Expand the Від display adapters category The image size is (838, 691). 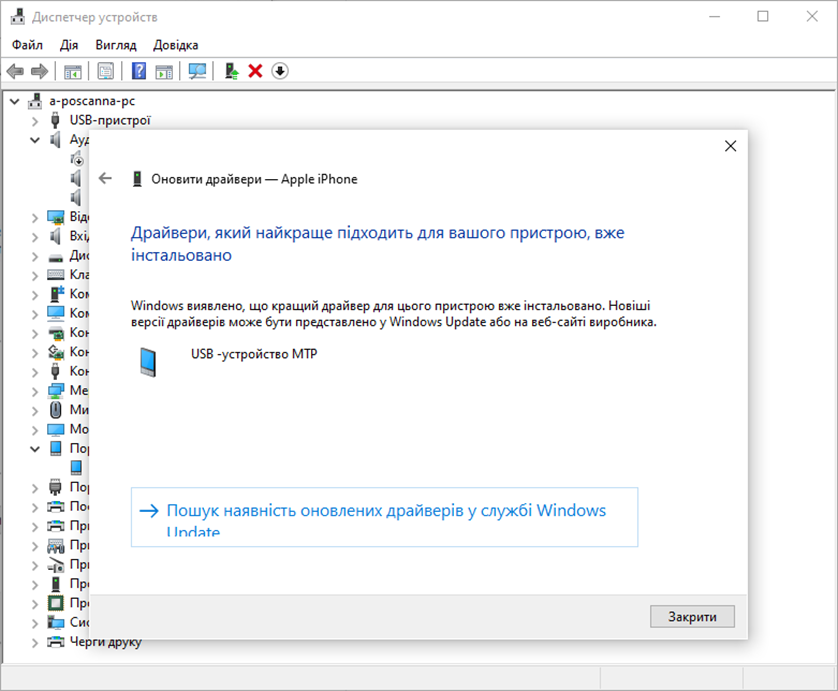35,218
